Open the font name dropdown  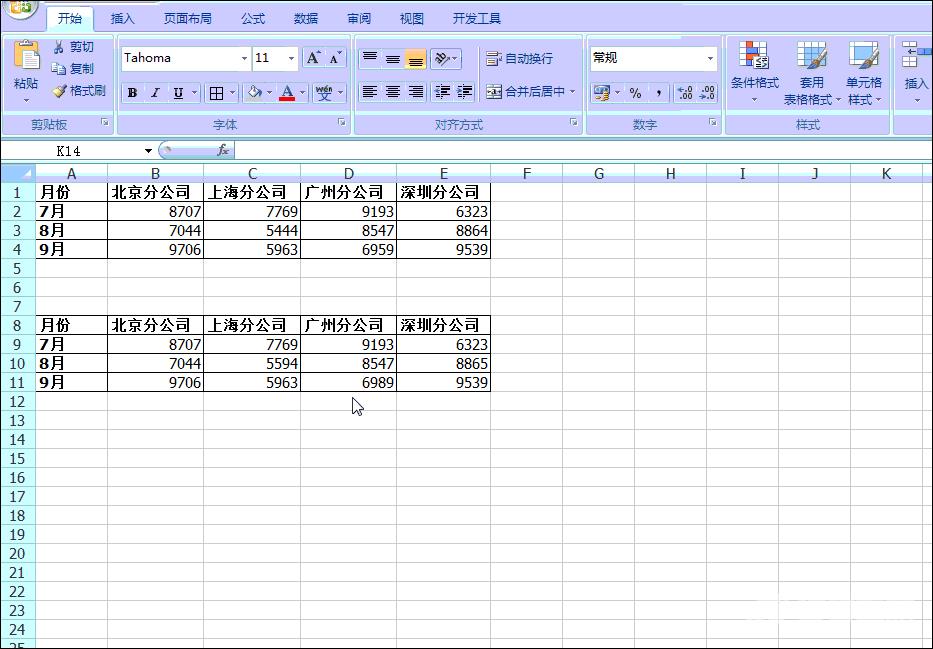tap(243, 58)
